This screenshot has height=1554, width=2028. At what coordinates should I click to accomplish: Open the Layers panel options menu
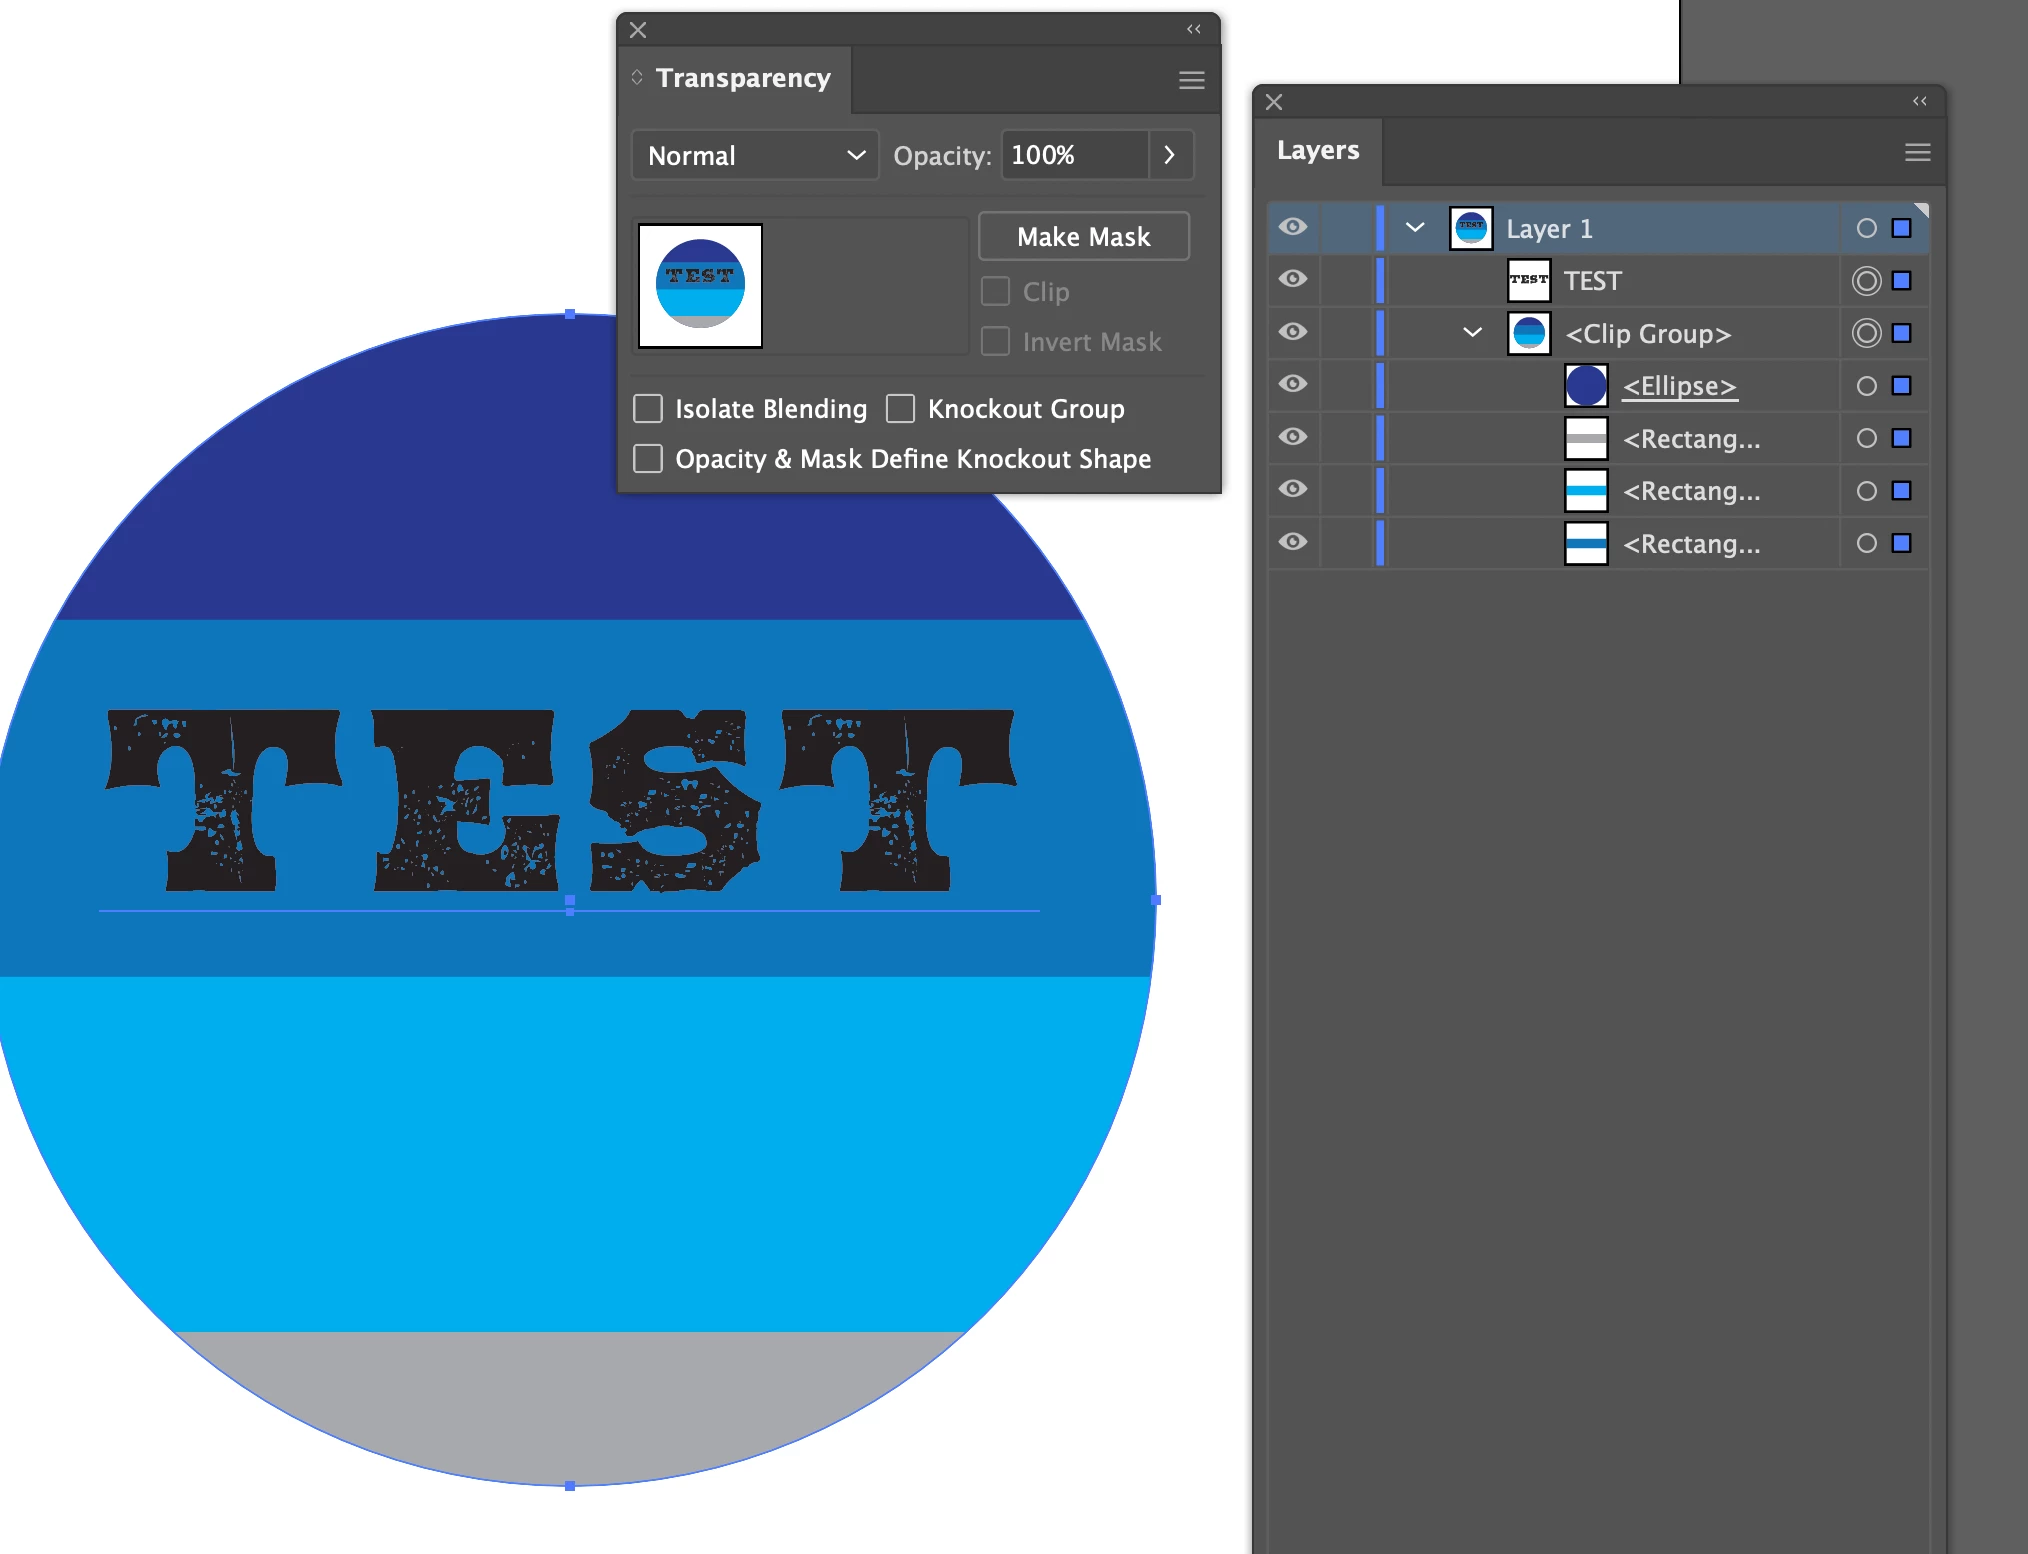coord(1917,152)
